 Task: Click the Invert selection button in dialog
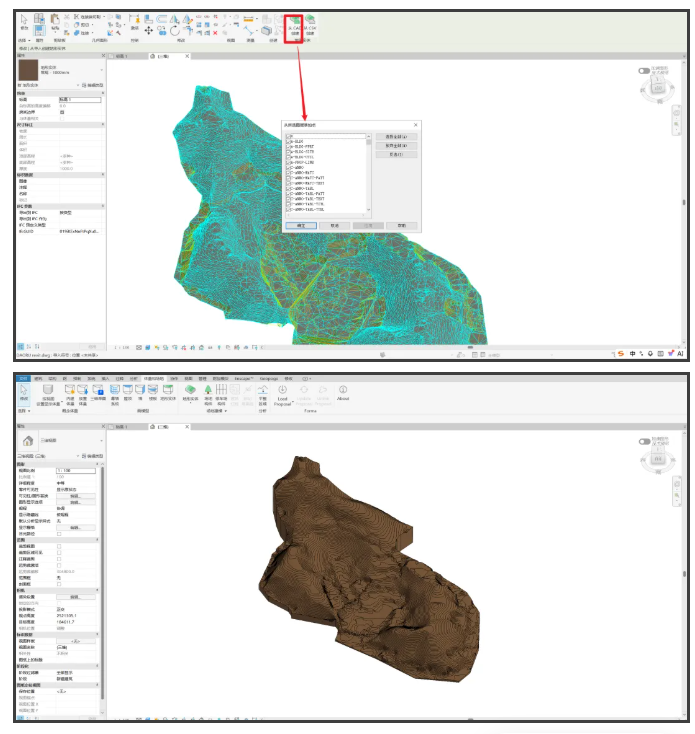click(396, 154)
